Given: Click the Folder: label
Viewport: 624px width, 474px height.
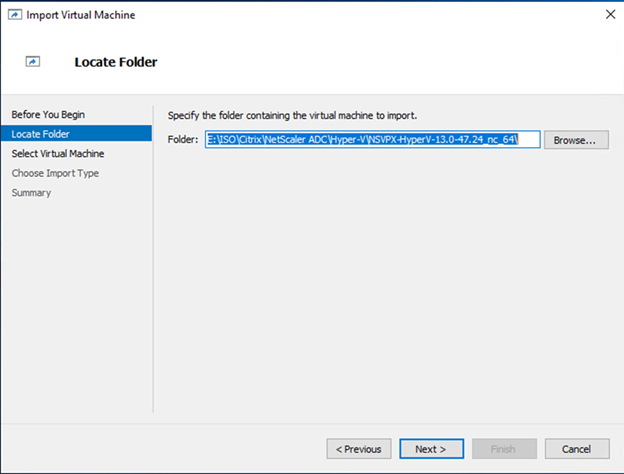Looking at the screenshot, I should click(183, 140).
